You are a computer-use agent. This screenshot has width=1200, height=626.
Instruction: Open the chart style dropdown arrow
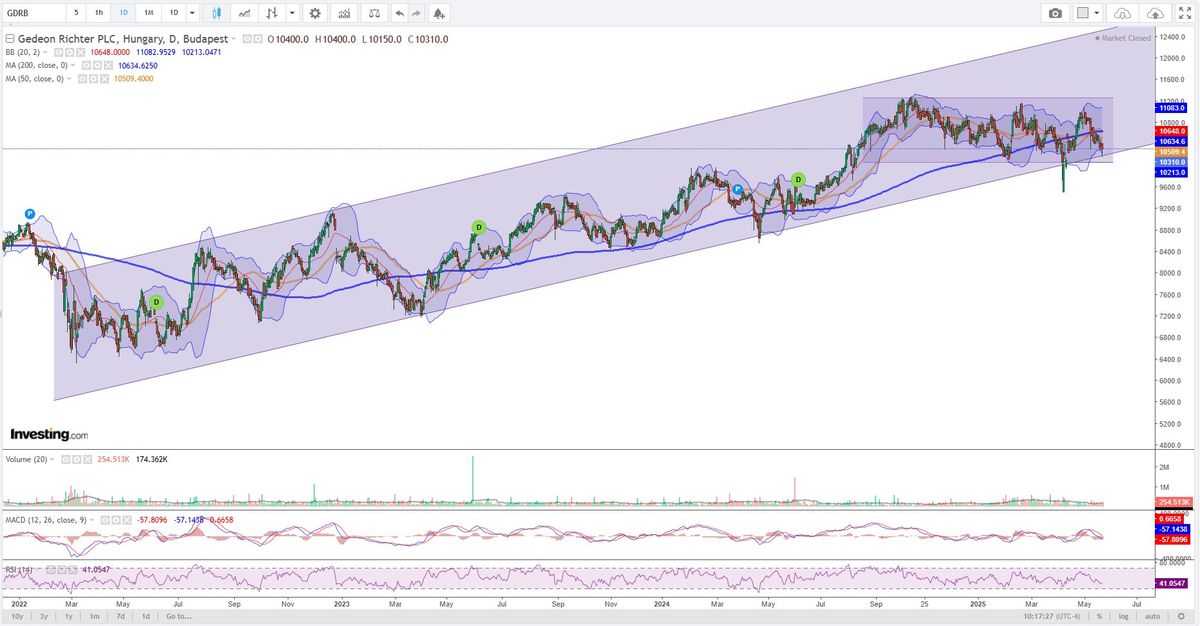[292, 13]
